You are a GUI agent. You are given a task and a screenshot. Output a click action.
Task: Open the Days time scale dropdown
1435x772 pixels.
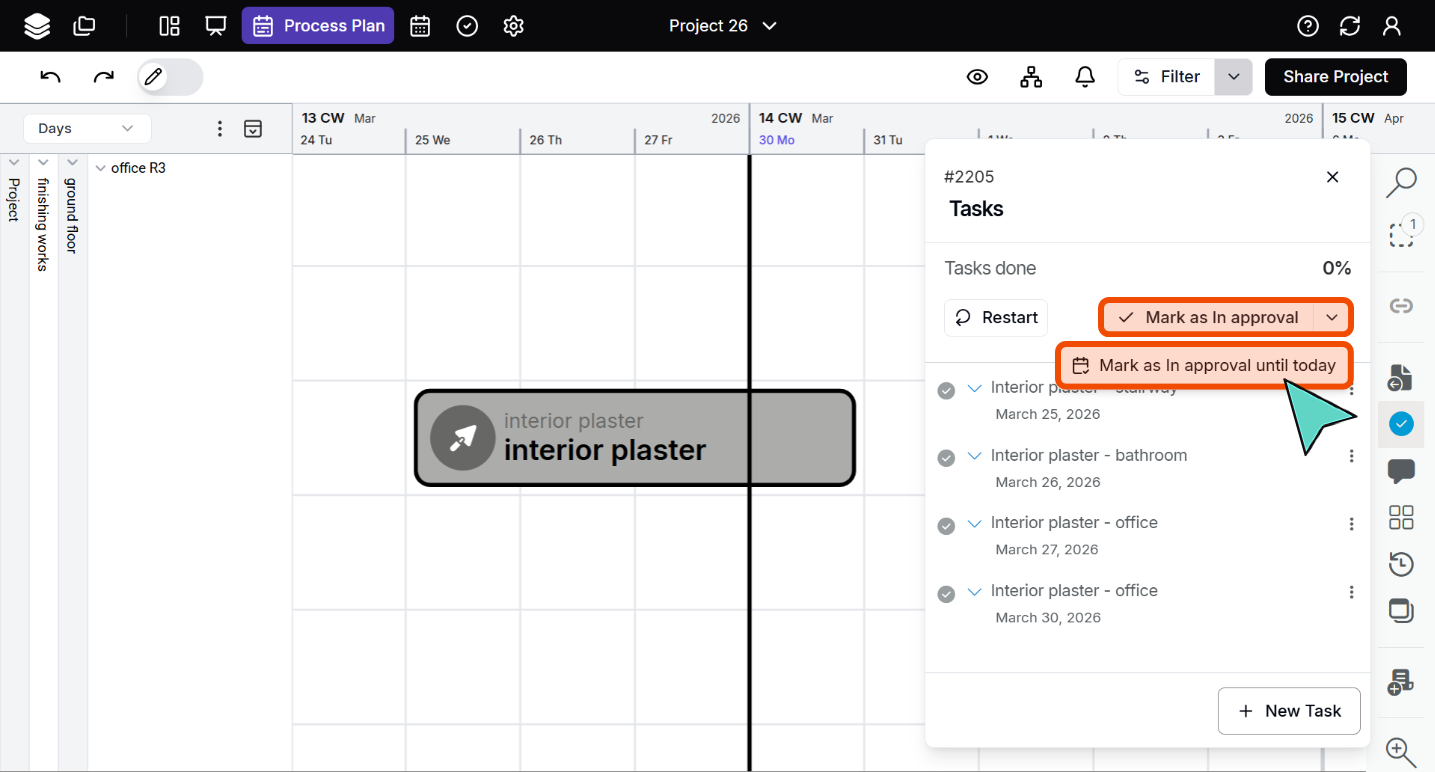pos(87,128)
